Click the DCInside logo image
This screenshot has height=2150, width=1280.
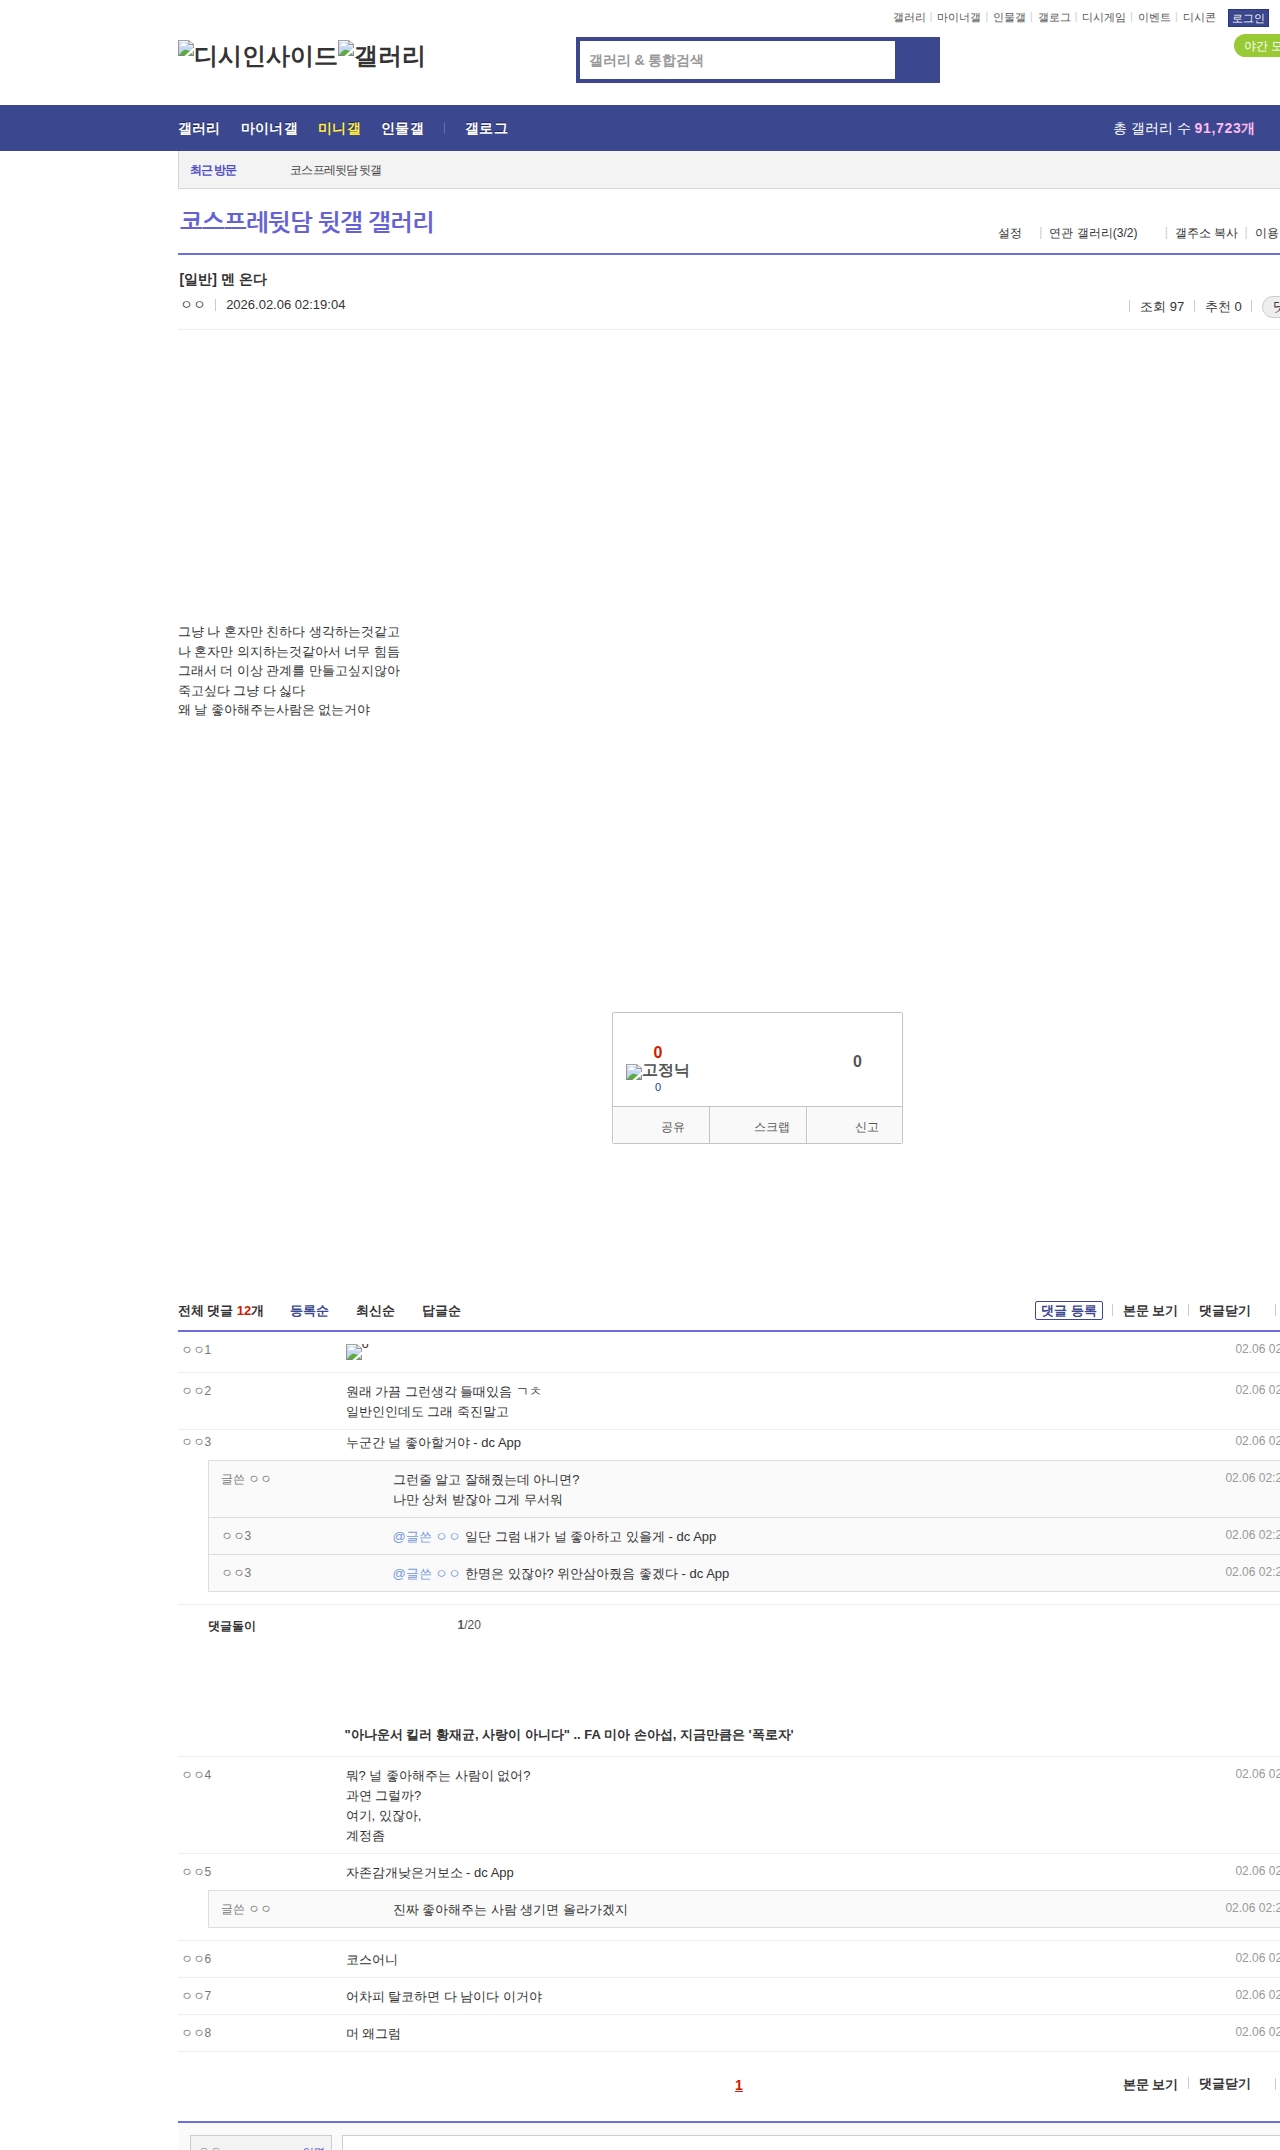tap(257, 56)
